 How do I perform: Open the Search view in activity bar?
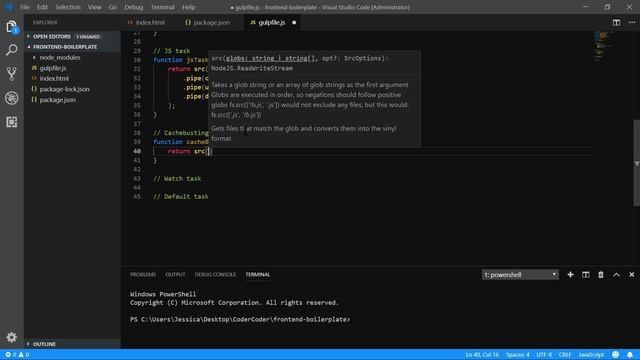point(11,50)
